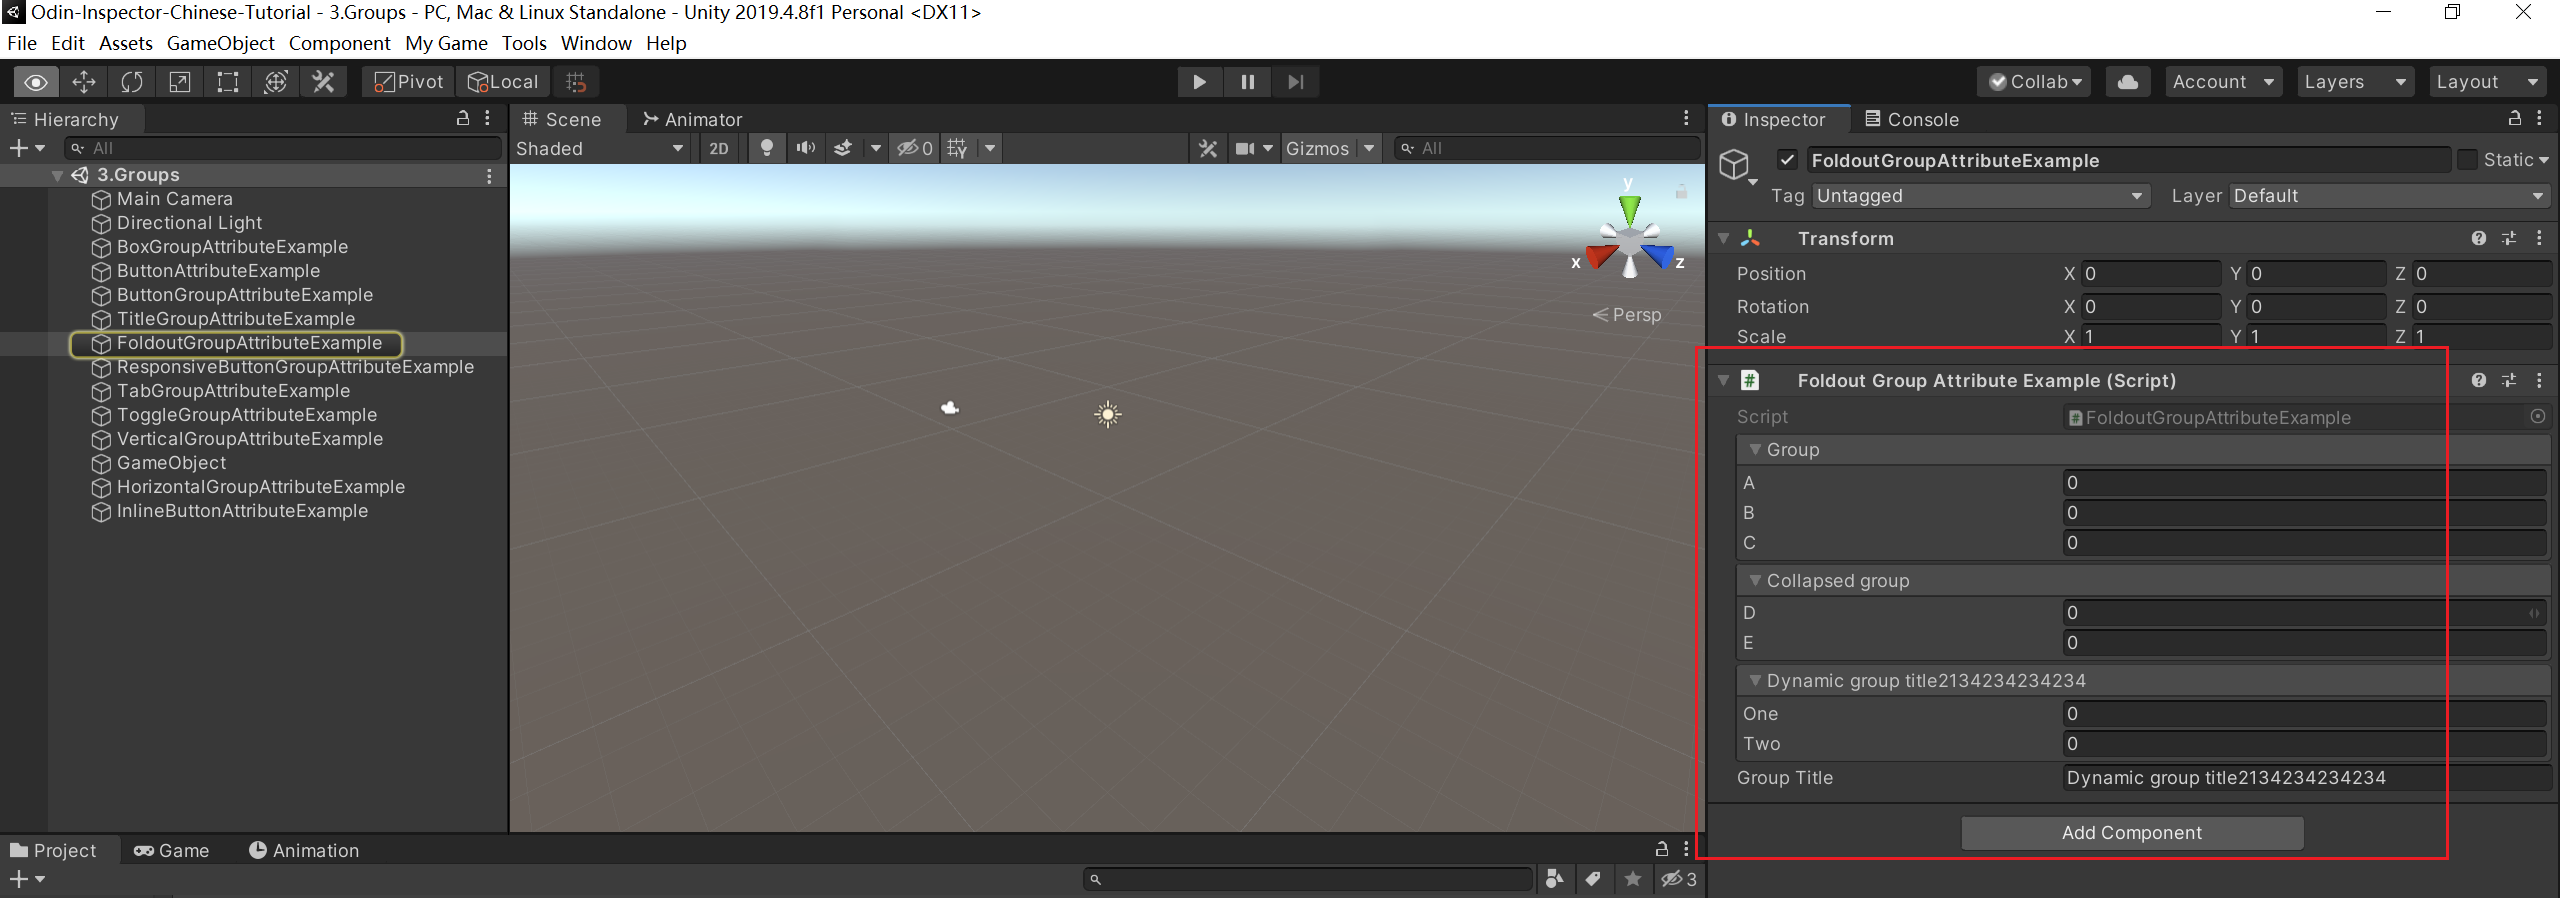
Task: Open the Shaded draw mode dropdown
Action: [x=600, y=148]
